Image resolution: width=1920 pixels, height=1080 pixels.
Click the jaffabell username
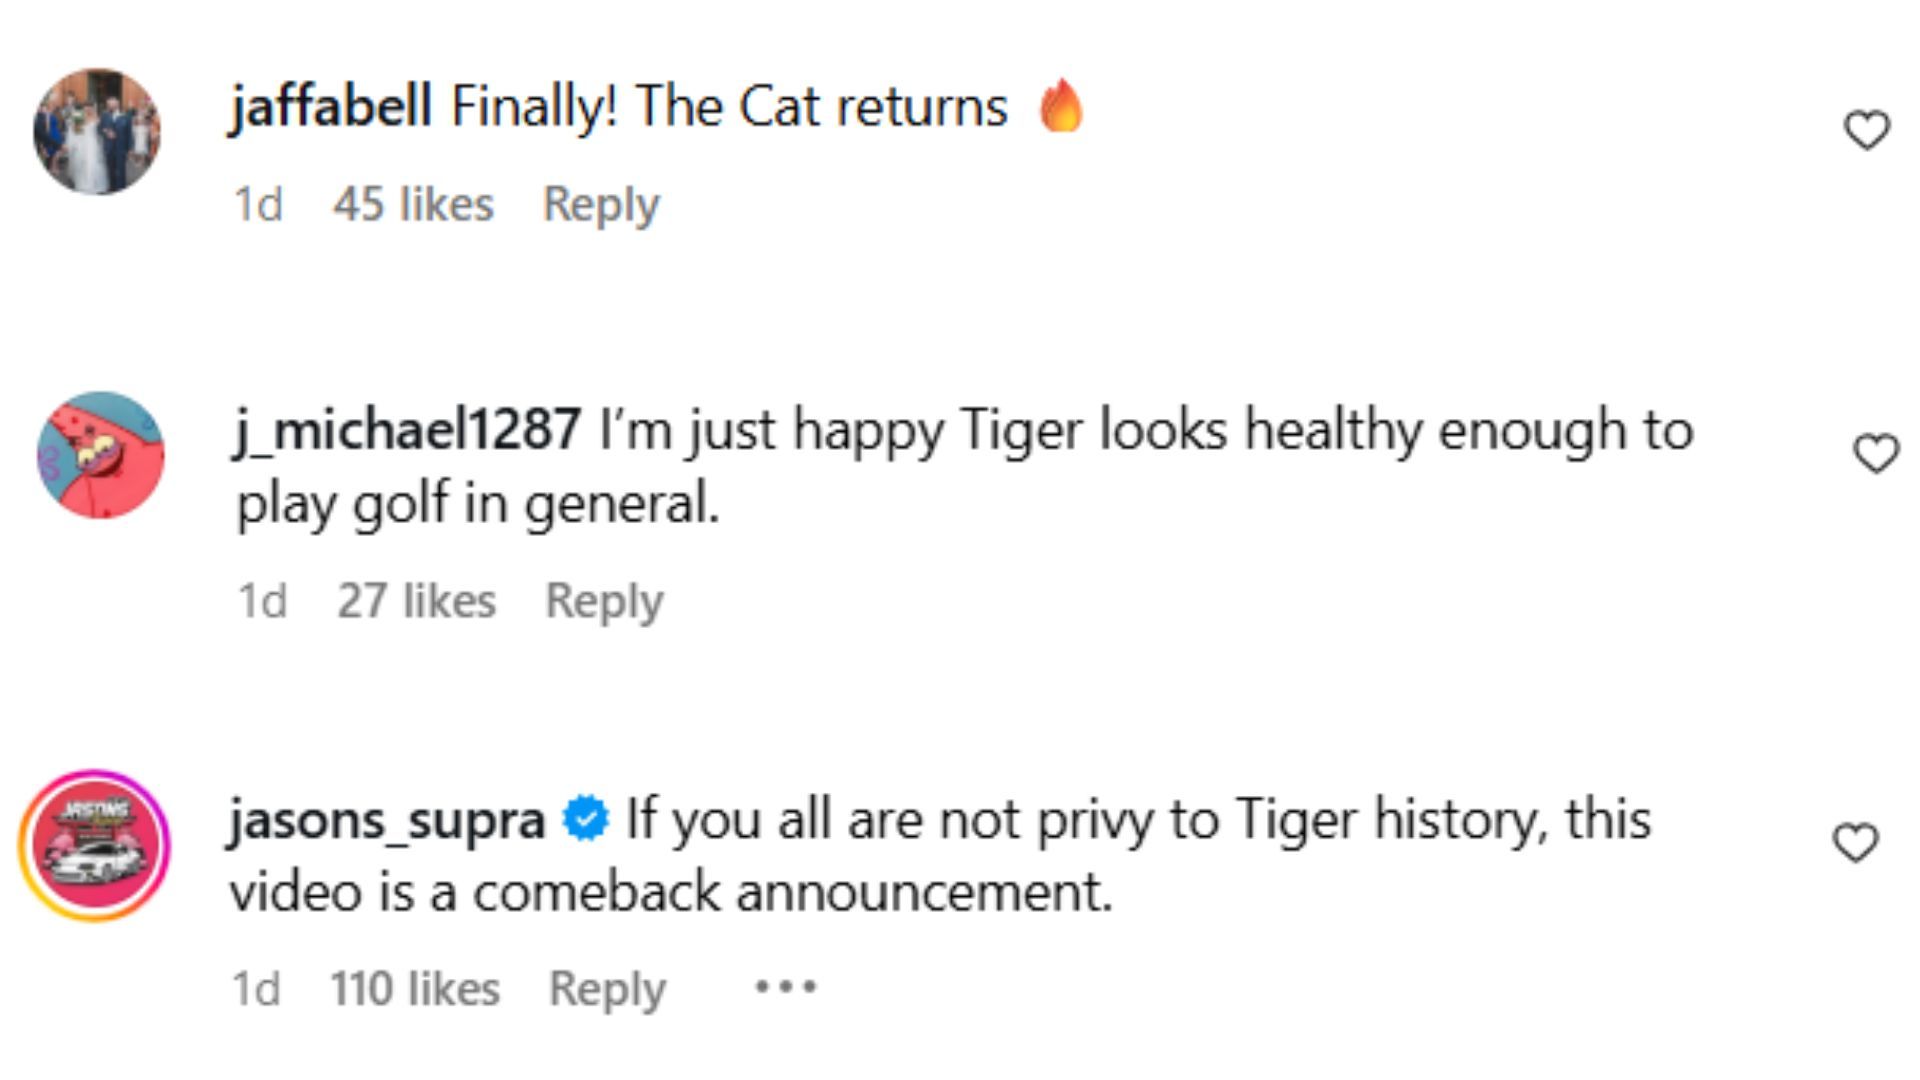[331, 106]
